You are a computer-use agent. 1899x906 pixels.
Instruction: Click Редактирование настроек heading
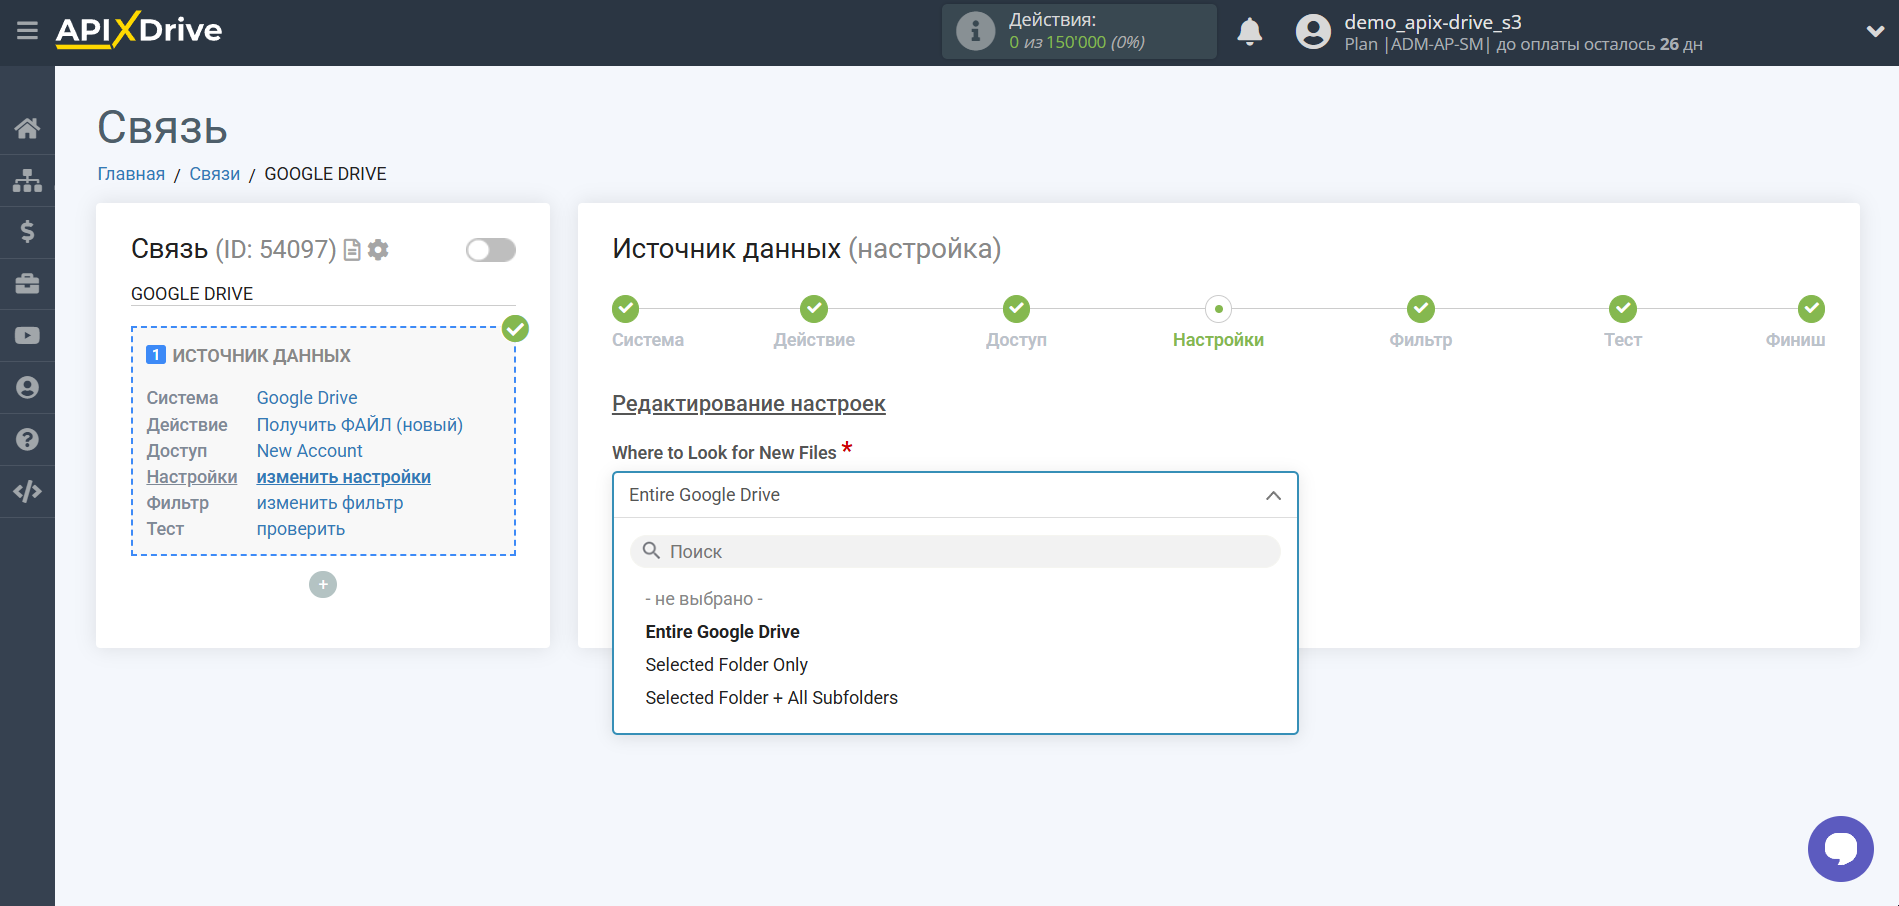[749, 404]
